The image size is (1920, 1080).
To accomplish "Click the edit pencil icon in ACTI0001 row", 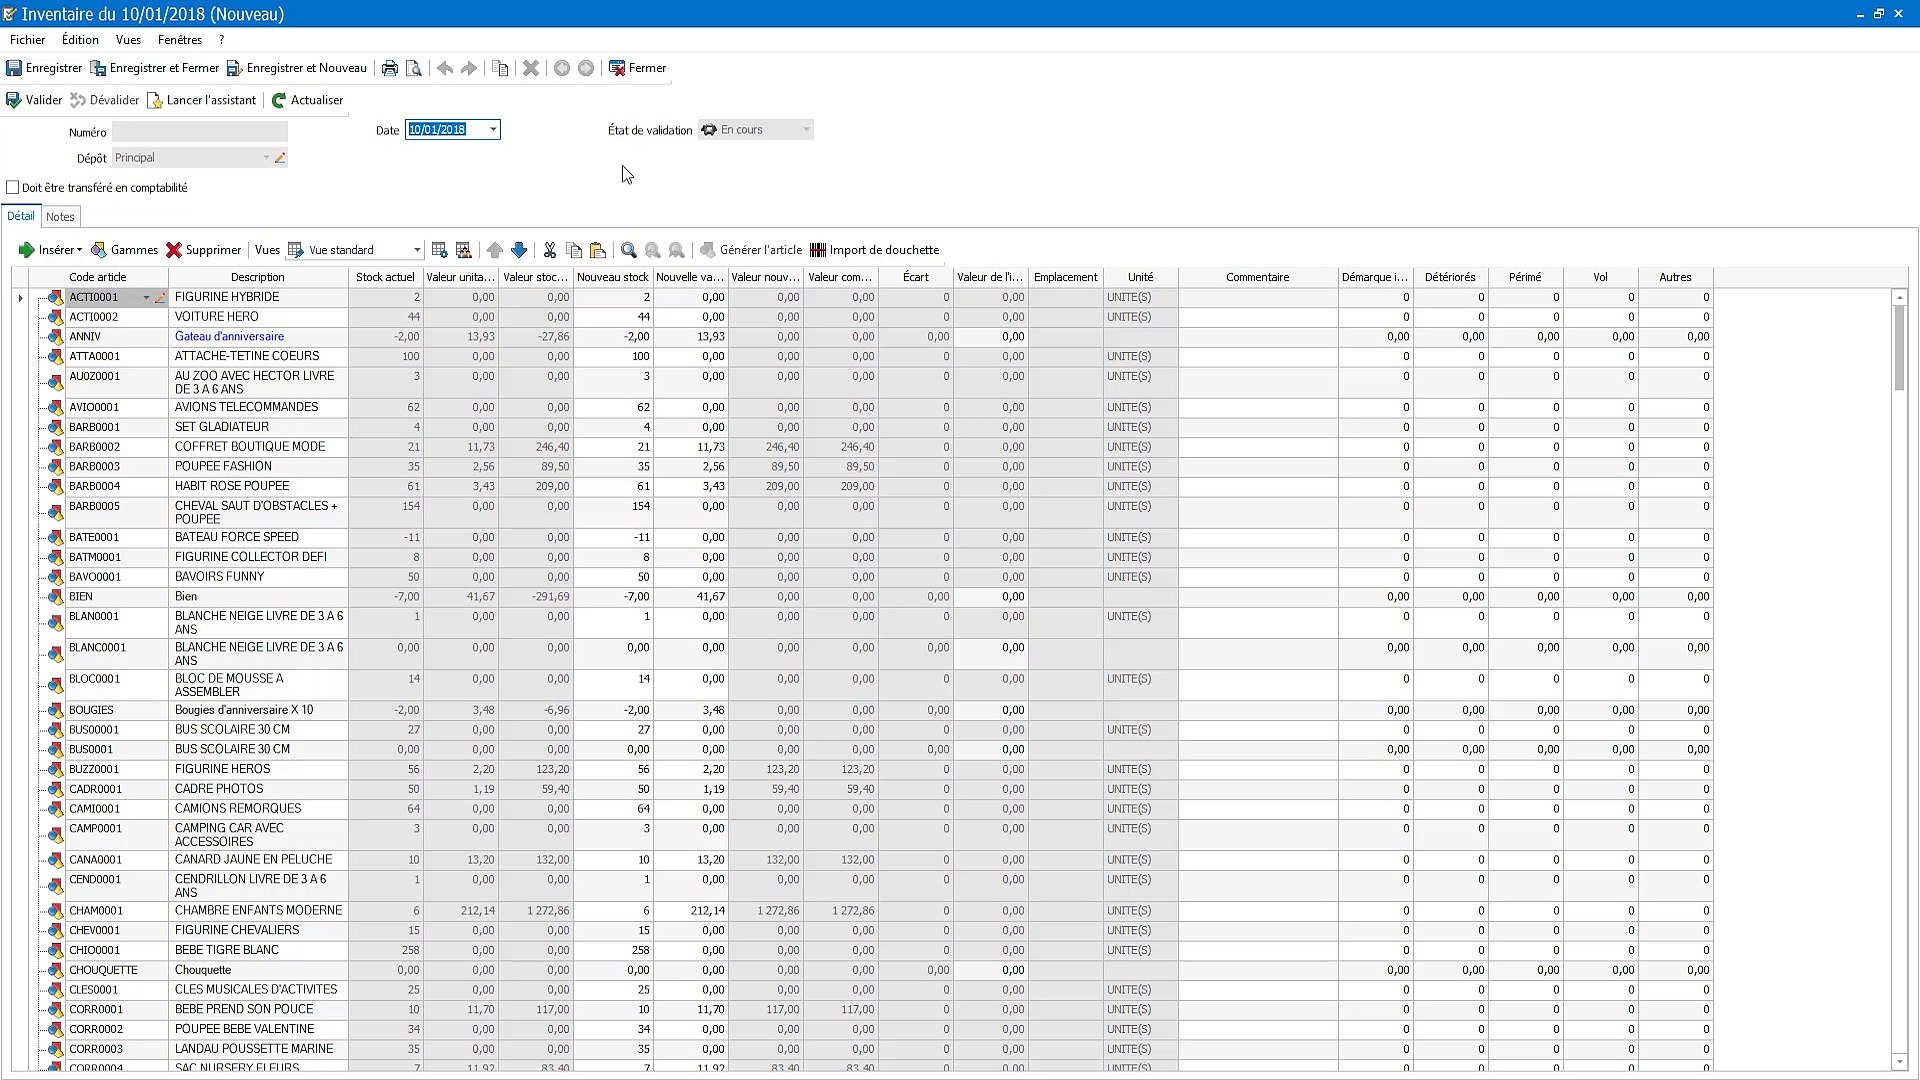I will pyautogui.click(x=160, y=297).
